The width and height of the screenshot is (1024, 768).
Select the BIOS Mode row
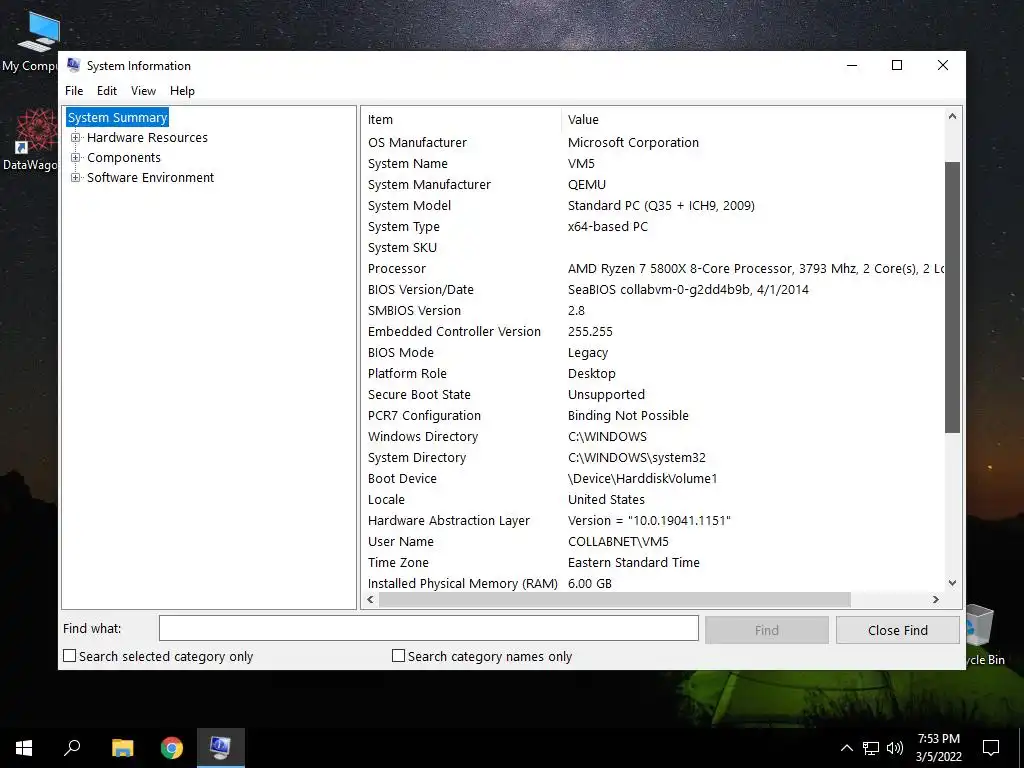pyautogui.click(x=654, y=353)
